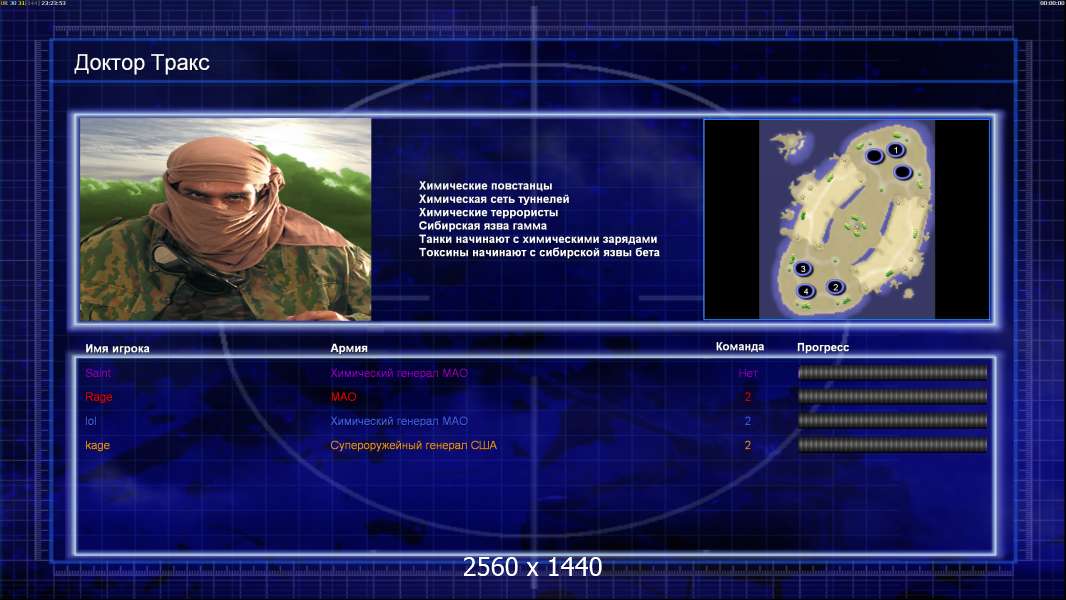This screenshot has width=1066, height=600.
Task: Click the line Токсины начинают с сибирской язвы бета
Action: pyautogui.click(x=539, y=252)
